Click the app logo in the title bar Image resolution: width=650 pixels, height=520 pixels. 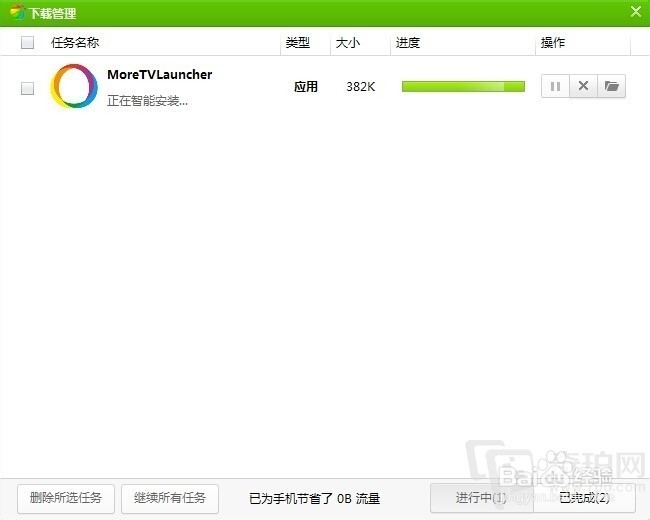[x=17, y=12]
